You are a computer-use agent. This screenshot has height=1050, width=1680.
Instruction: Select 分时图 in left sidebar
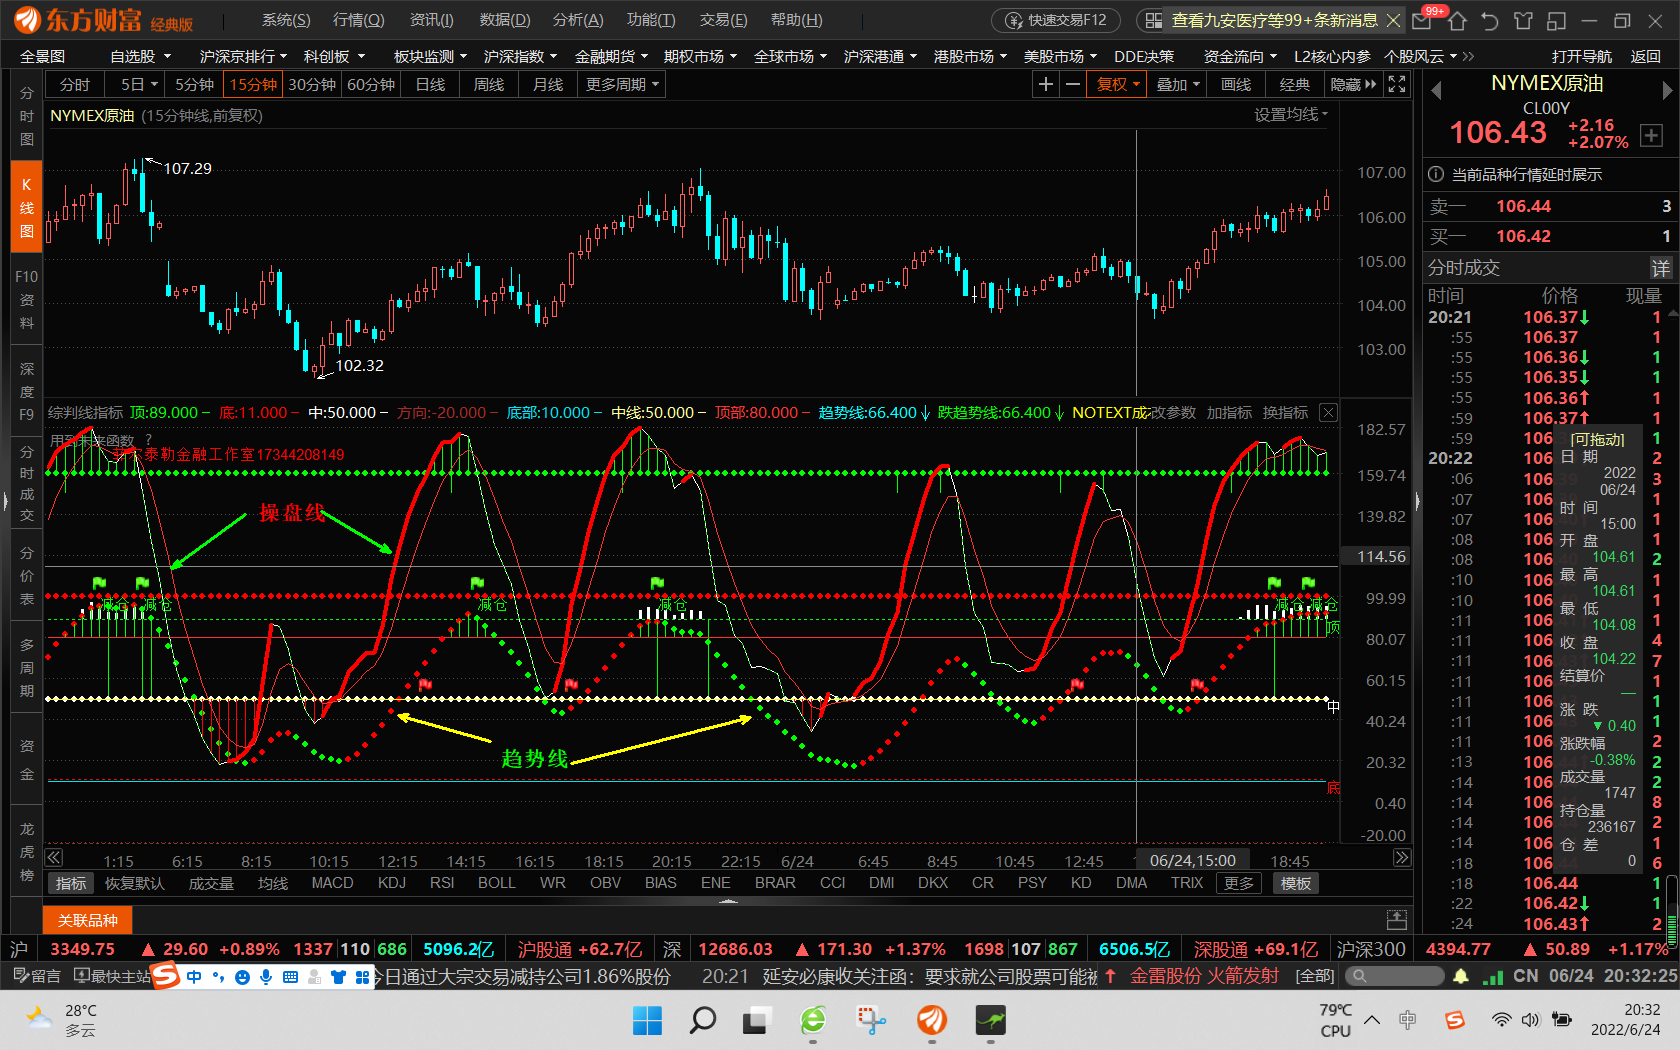coord(27,116)
